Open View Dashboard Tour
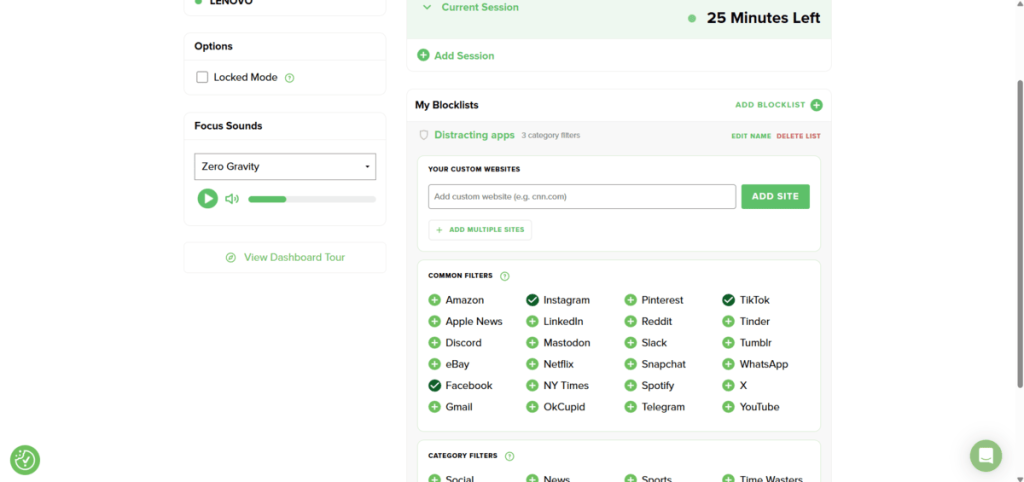1024x482 pixels. point(285,257)
